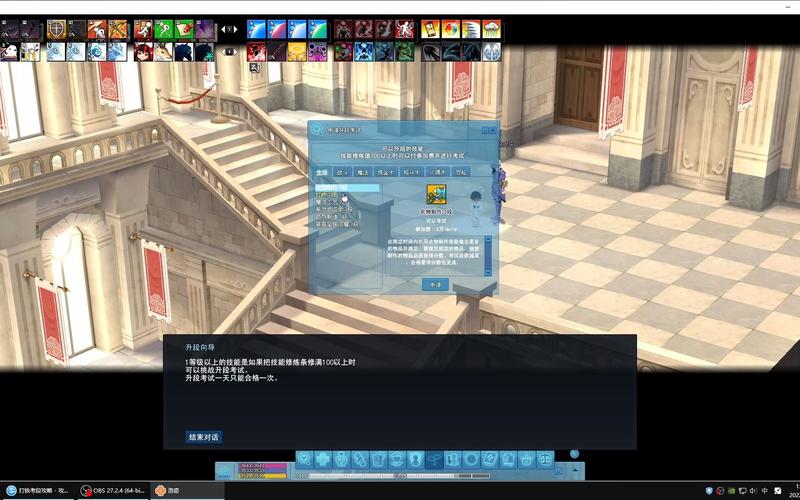Switch to the 战斗 tab

pos(341,172)
